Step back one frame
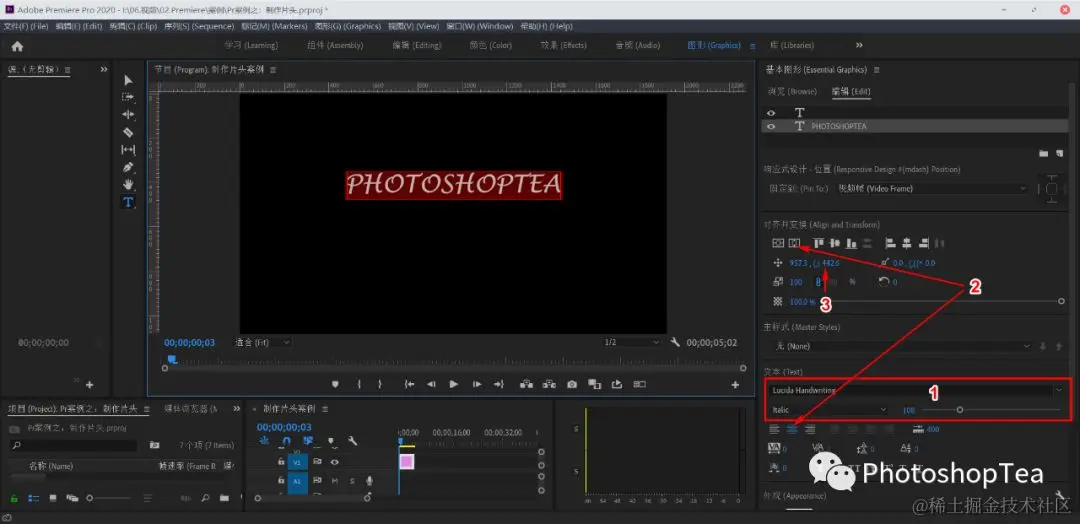 click(x=431, y=384)
